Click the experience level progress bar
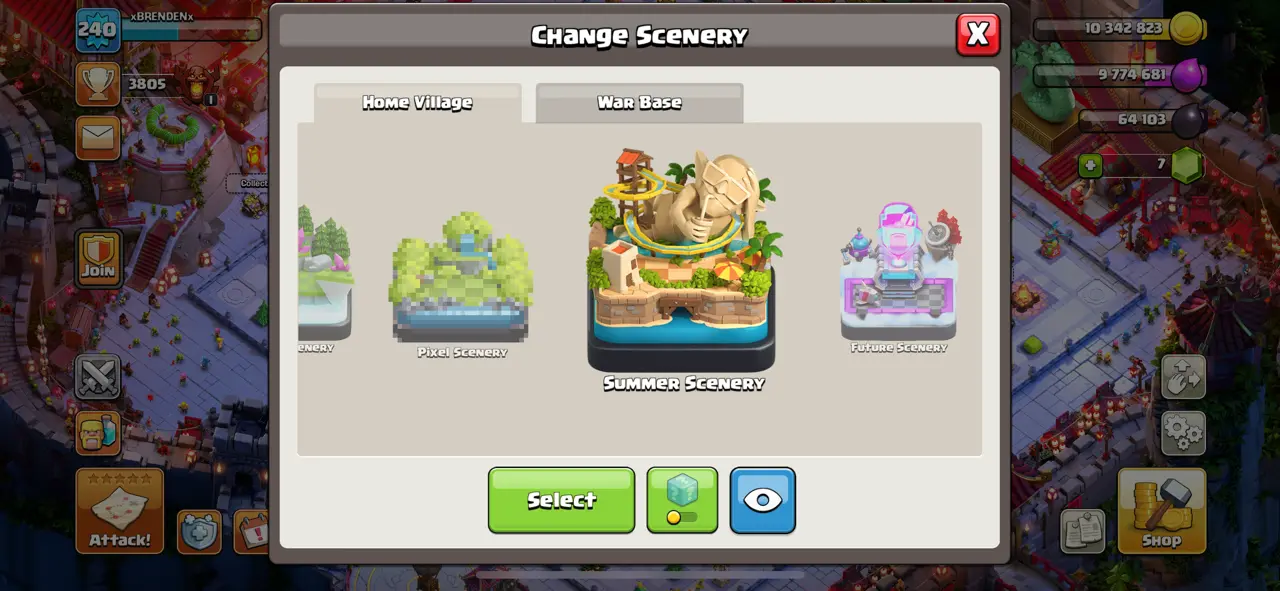The height and width of the screenshot is (591, 1280). [x=192, y=30]
